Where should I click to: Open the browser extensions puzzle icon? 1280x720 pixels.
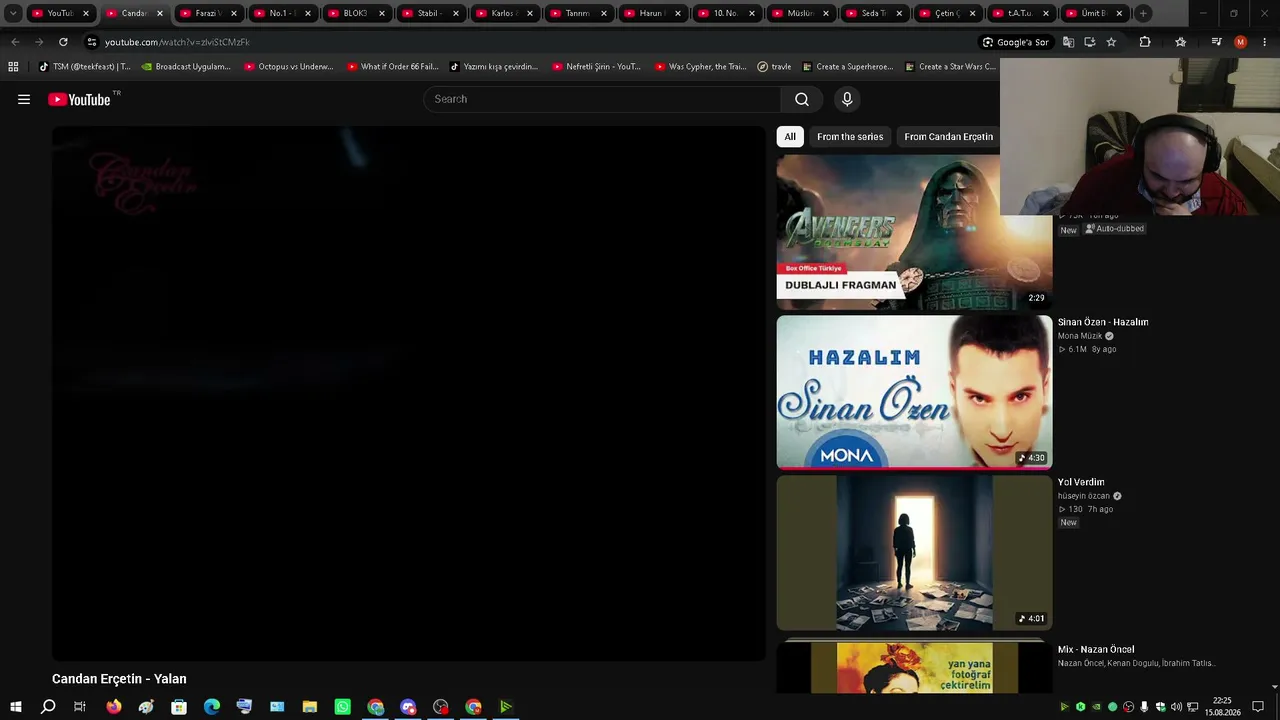pos(1145,42)
